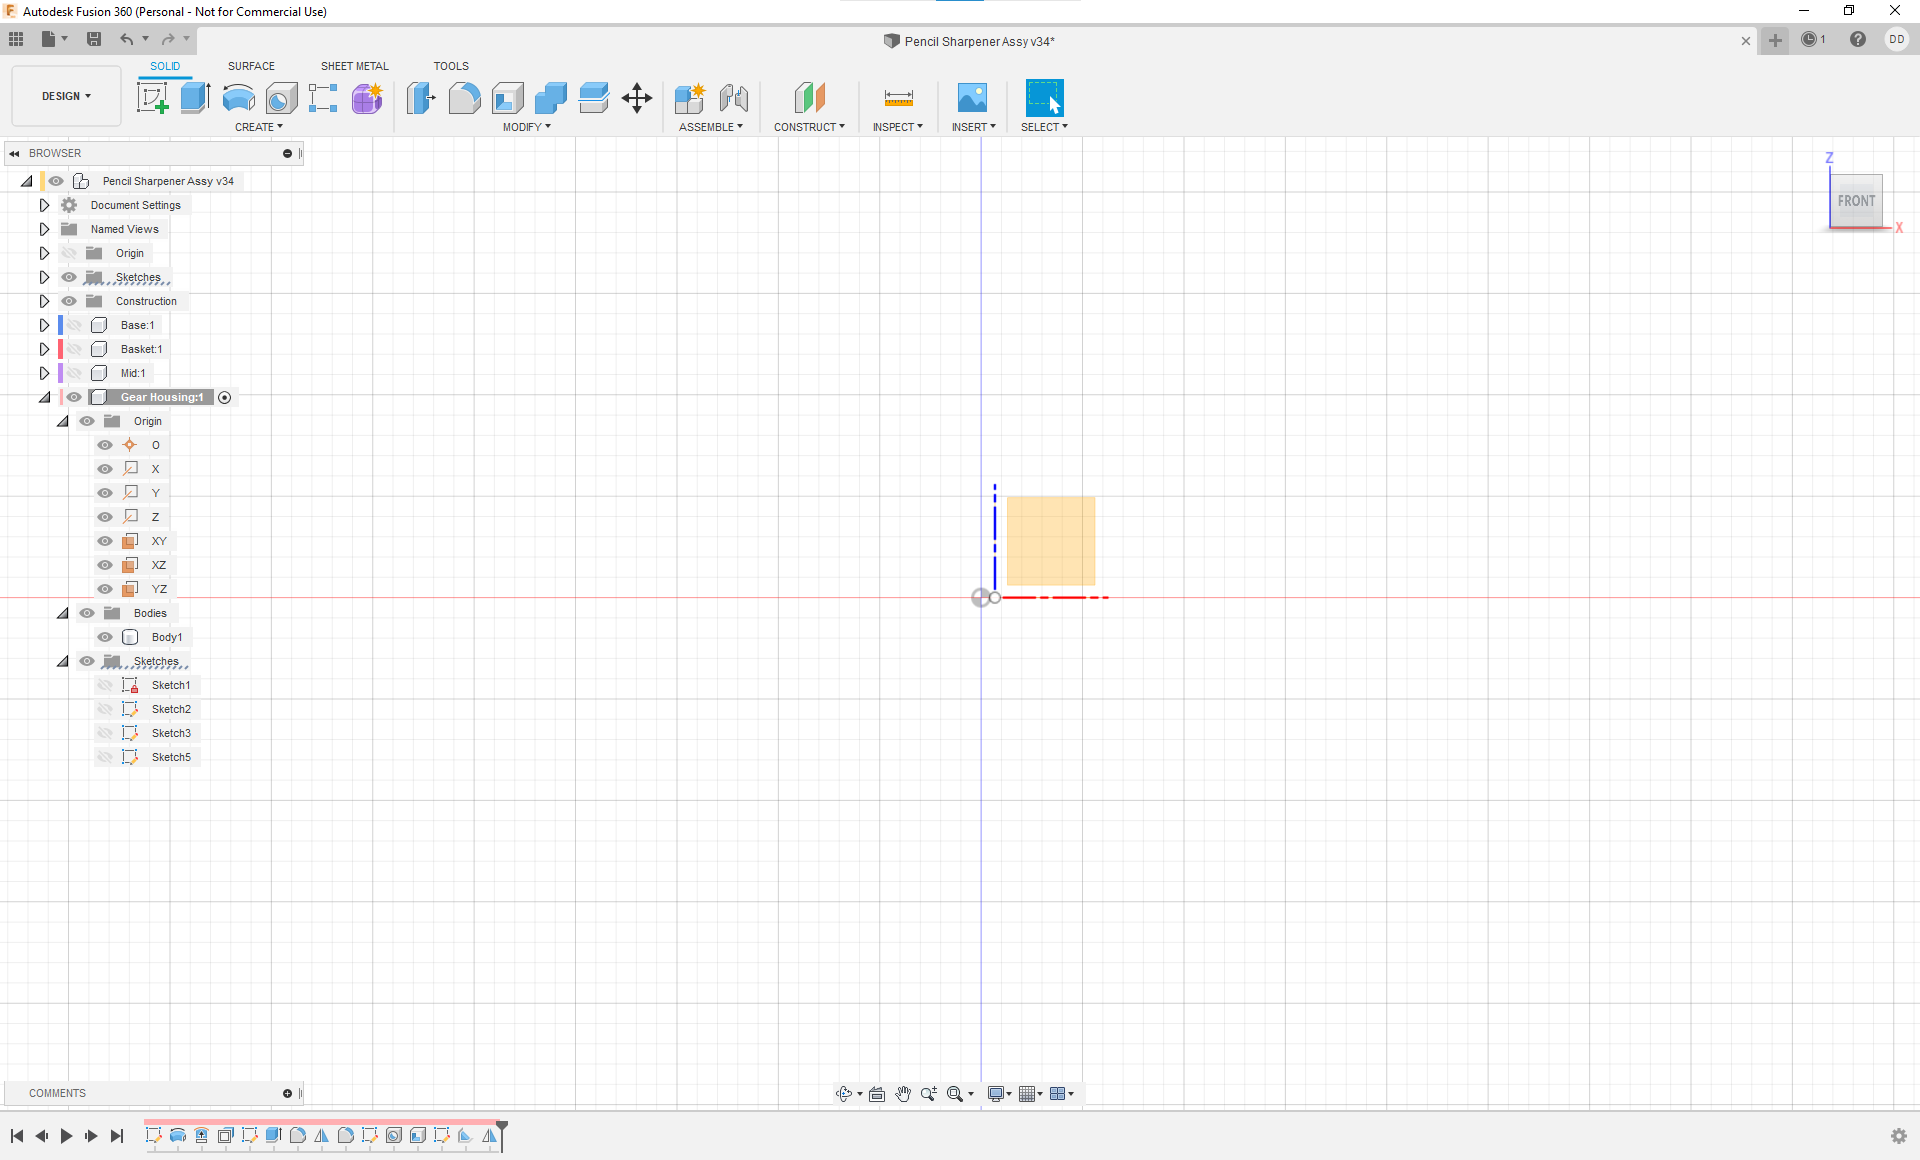Switch to the SURFACE tab

pos(251,66)
